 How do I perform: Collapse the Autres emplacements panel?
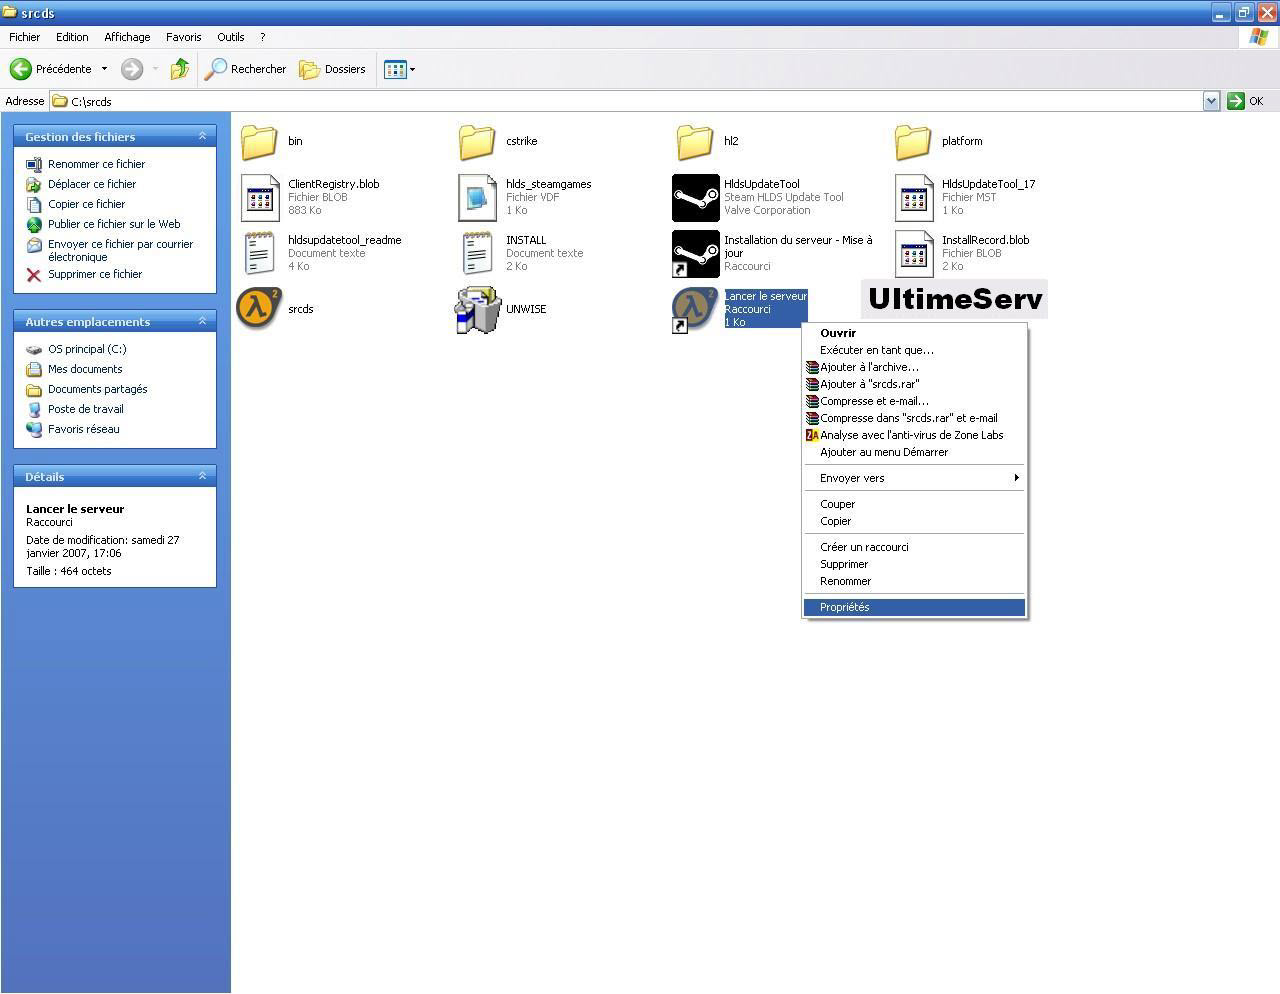[202, 321]
